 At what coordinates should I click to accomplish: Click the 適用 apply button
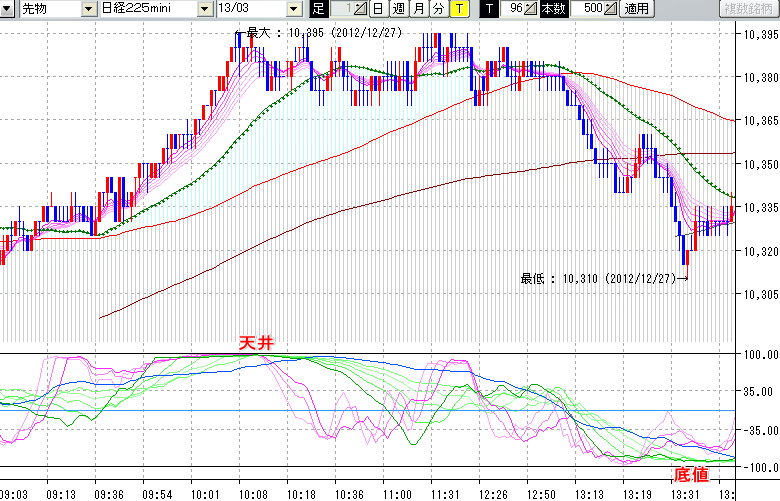pyautogui.click(x=636, y=9)
